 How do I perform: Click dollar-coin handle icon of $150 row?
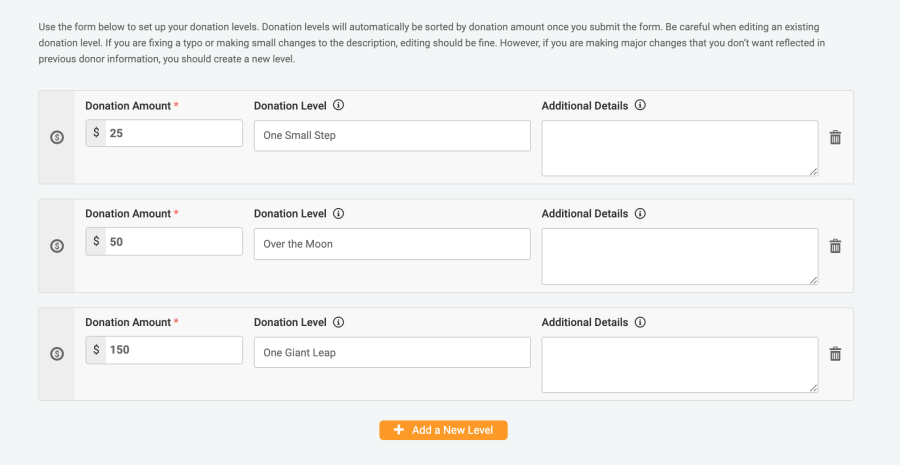57,354
